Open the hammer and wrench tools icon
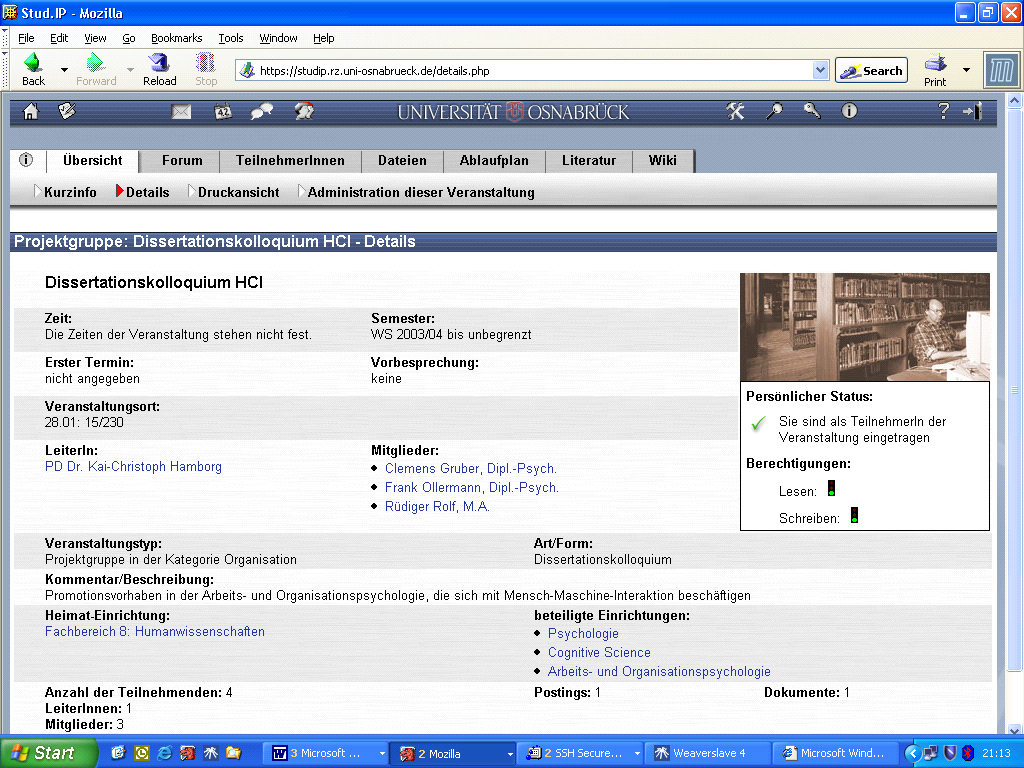The height and width of the screenshot is (768, 1024). pos(736,112)
